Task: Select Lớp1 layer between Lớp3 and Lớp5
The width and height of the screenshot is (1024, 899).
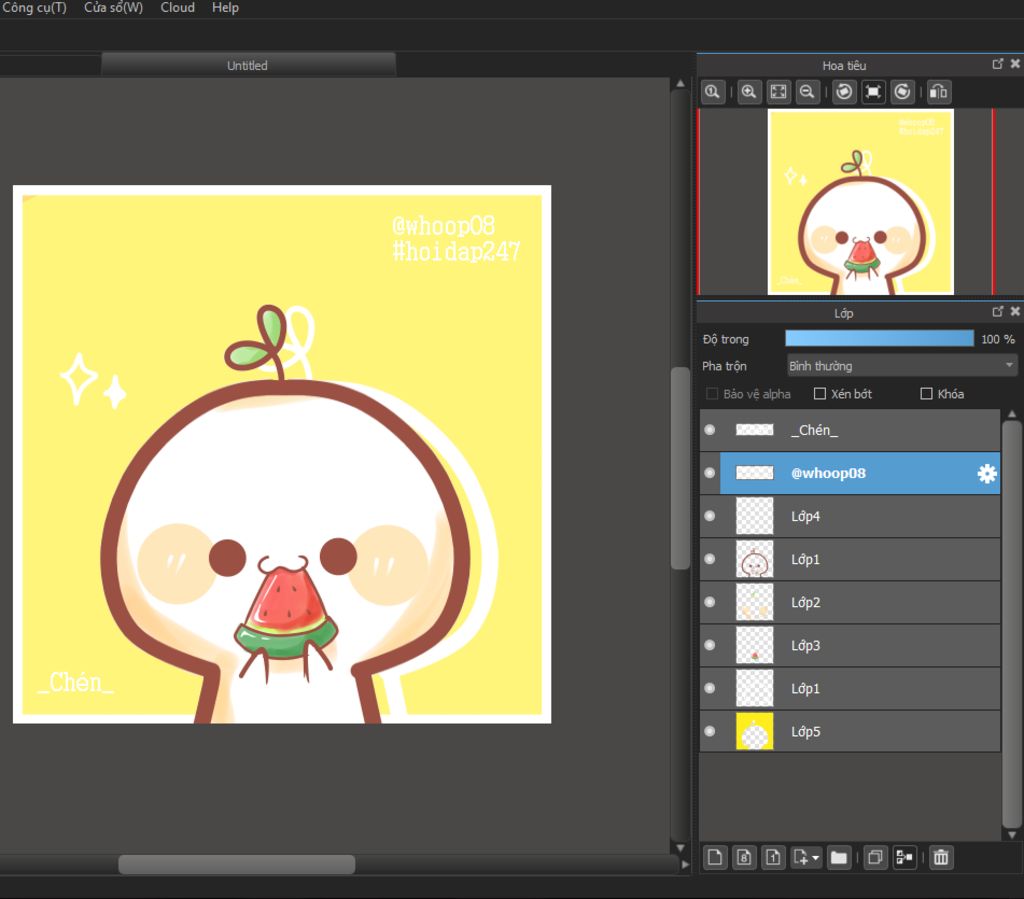Action: click(x=850, y=688)
